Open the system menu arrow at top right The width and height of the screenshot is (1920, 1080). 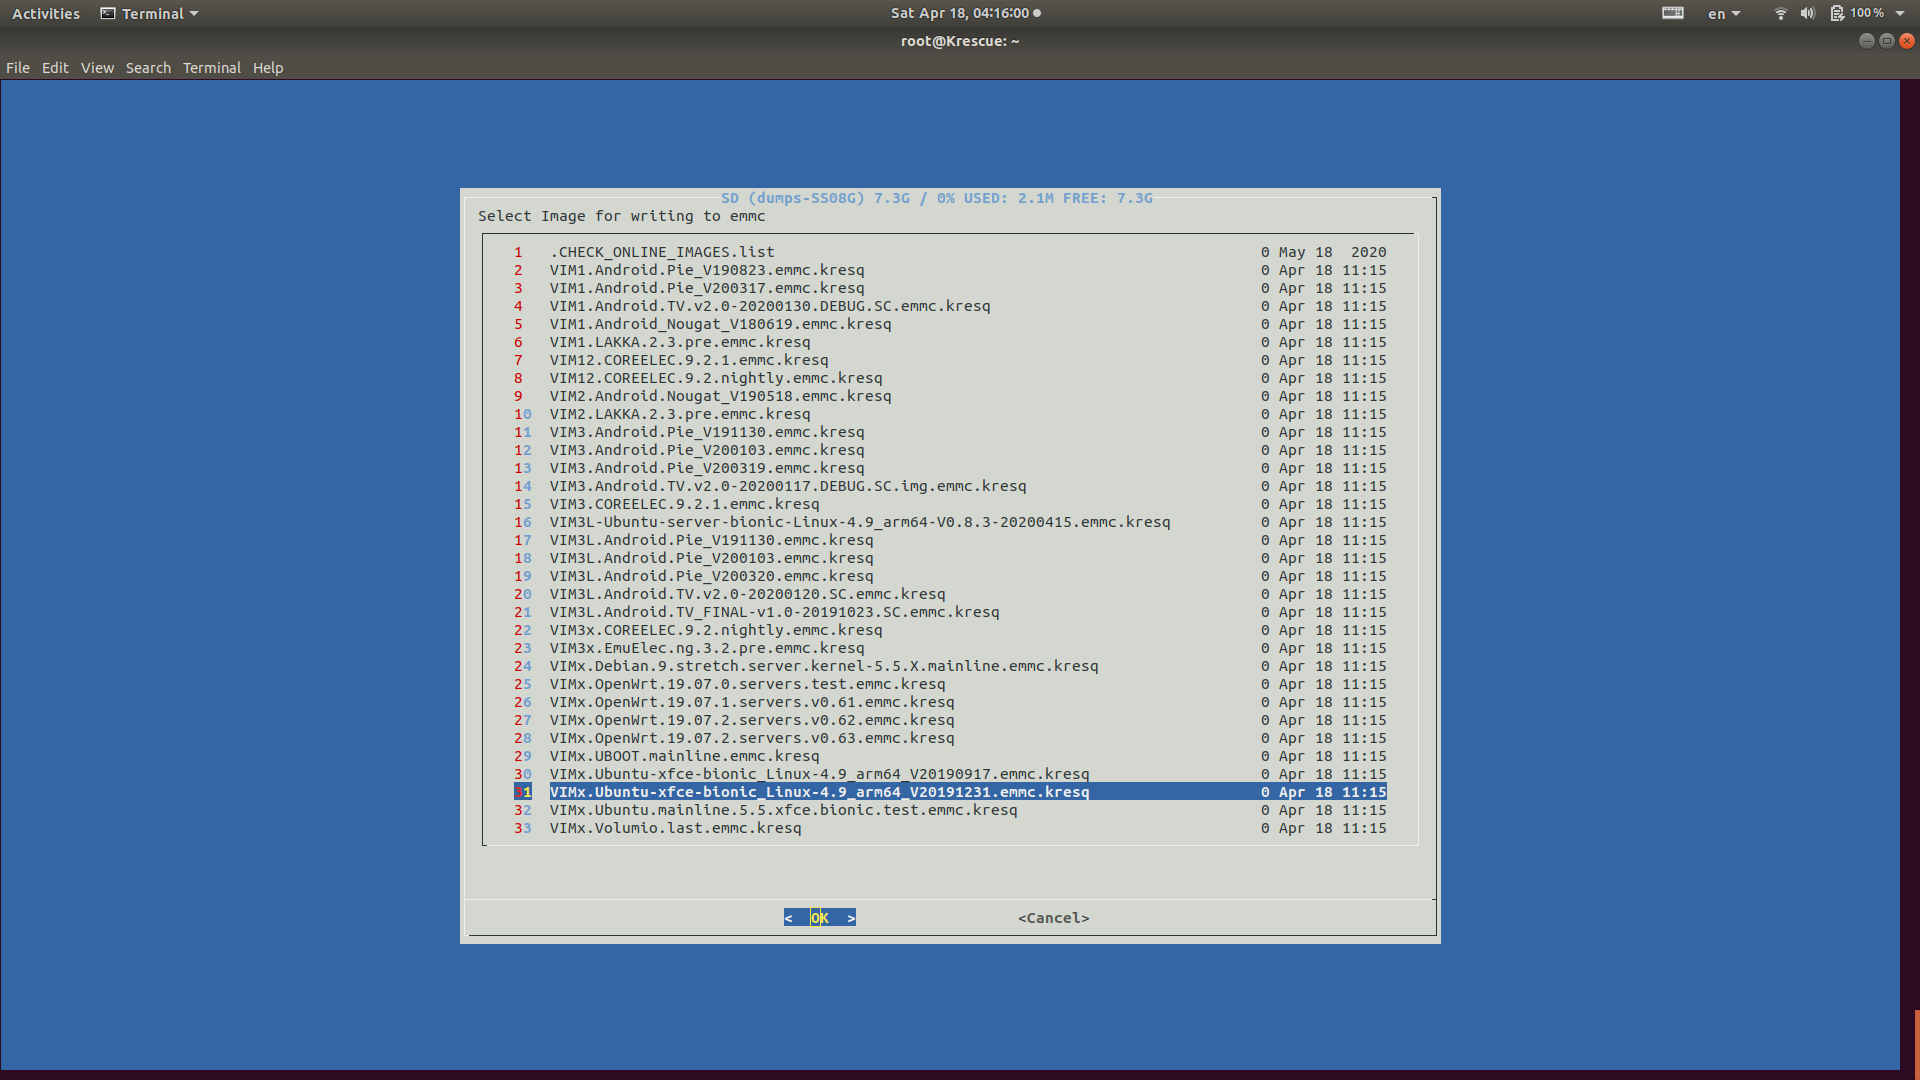click(x=1900, y=14)
